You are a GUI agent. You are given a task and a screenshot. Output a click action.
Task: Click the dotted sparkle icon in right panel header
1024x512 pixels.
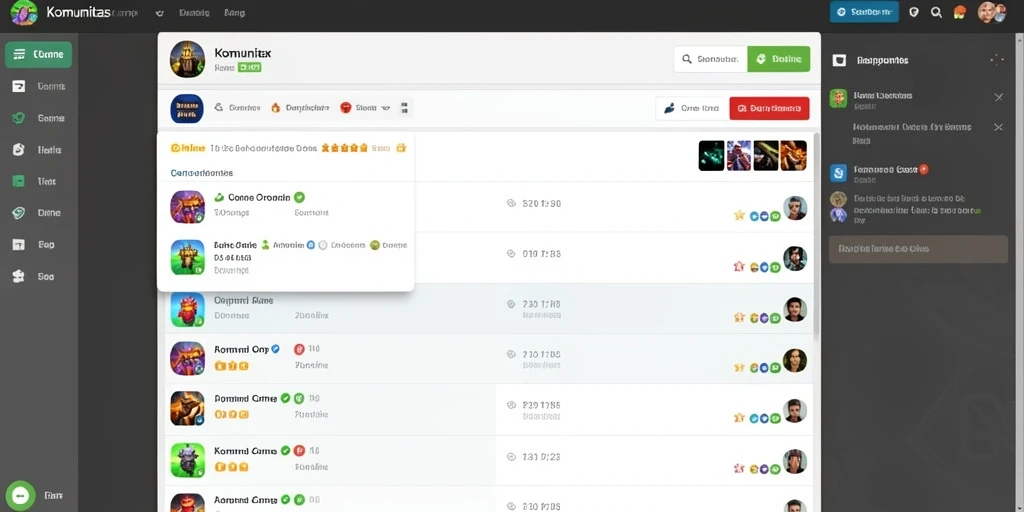point(997,60)
